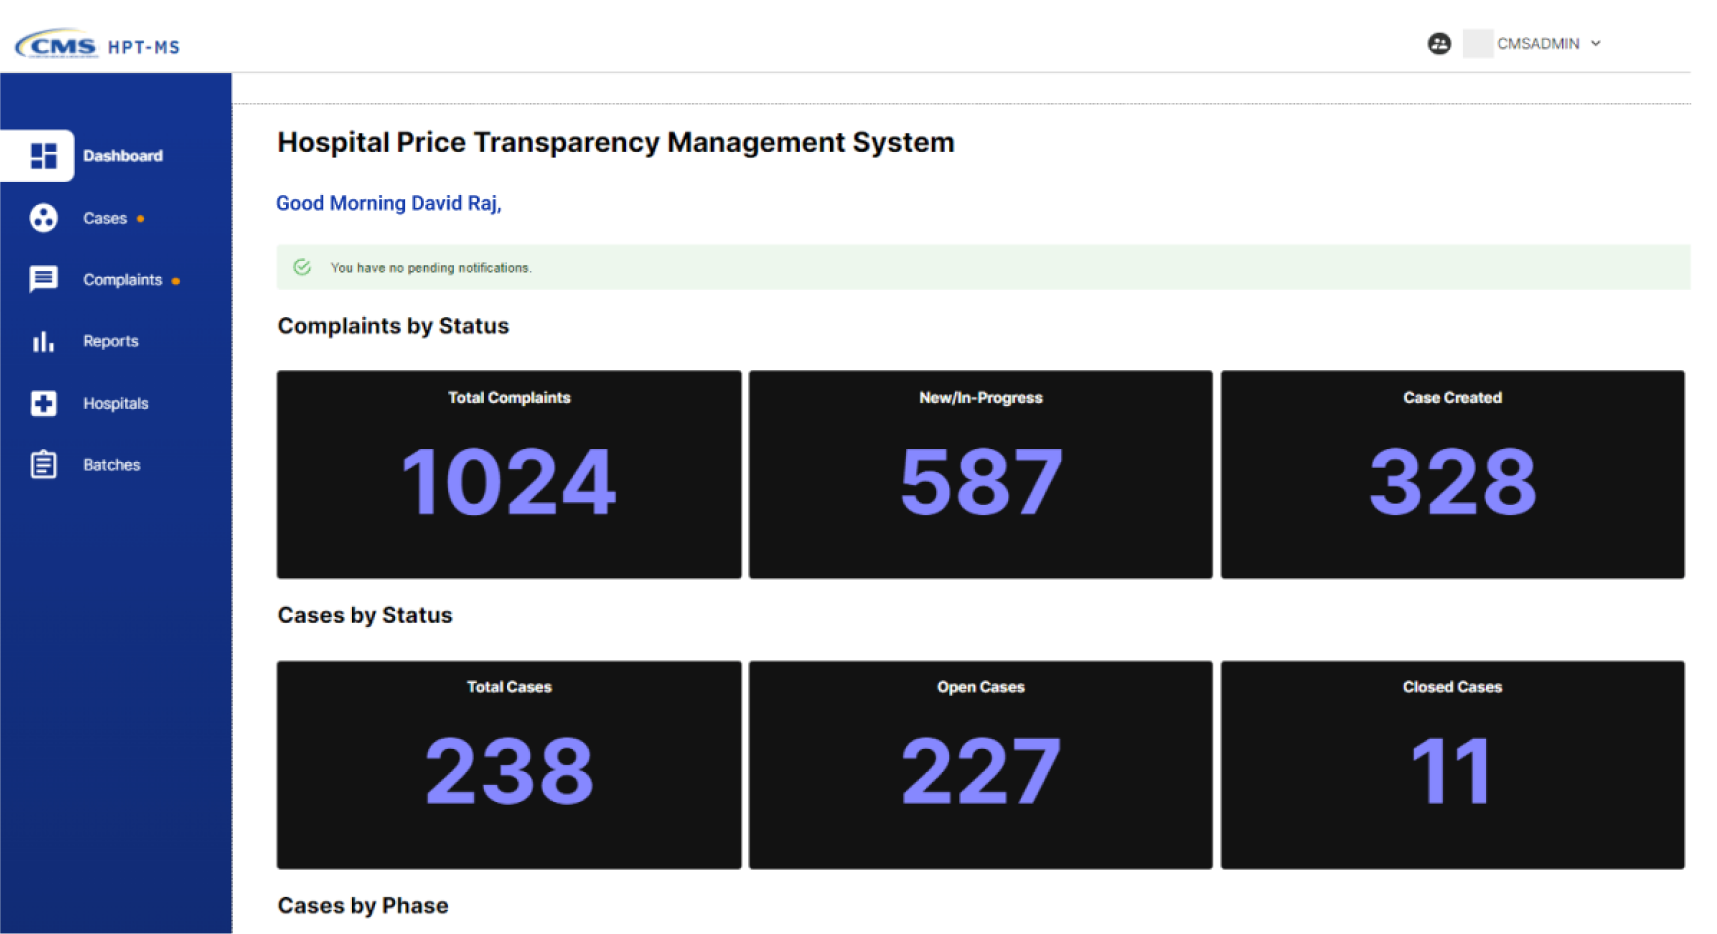The image size is (1717, 934).
Task: Select the Case Created card
Action: [x=1452, y=475]
